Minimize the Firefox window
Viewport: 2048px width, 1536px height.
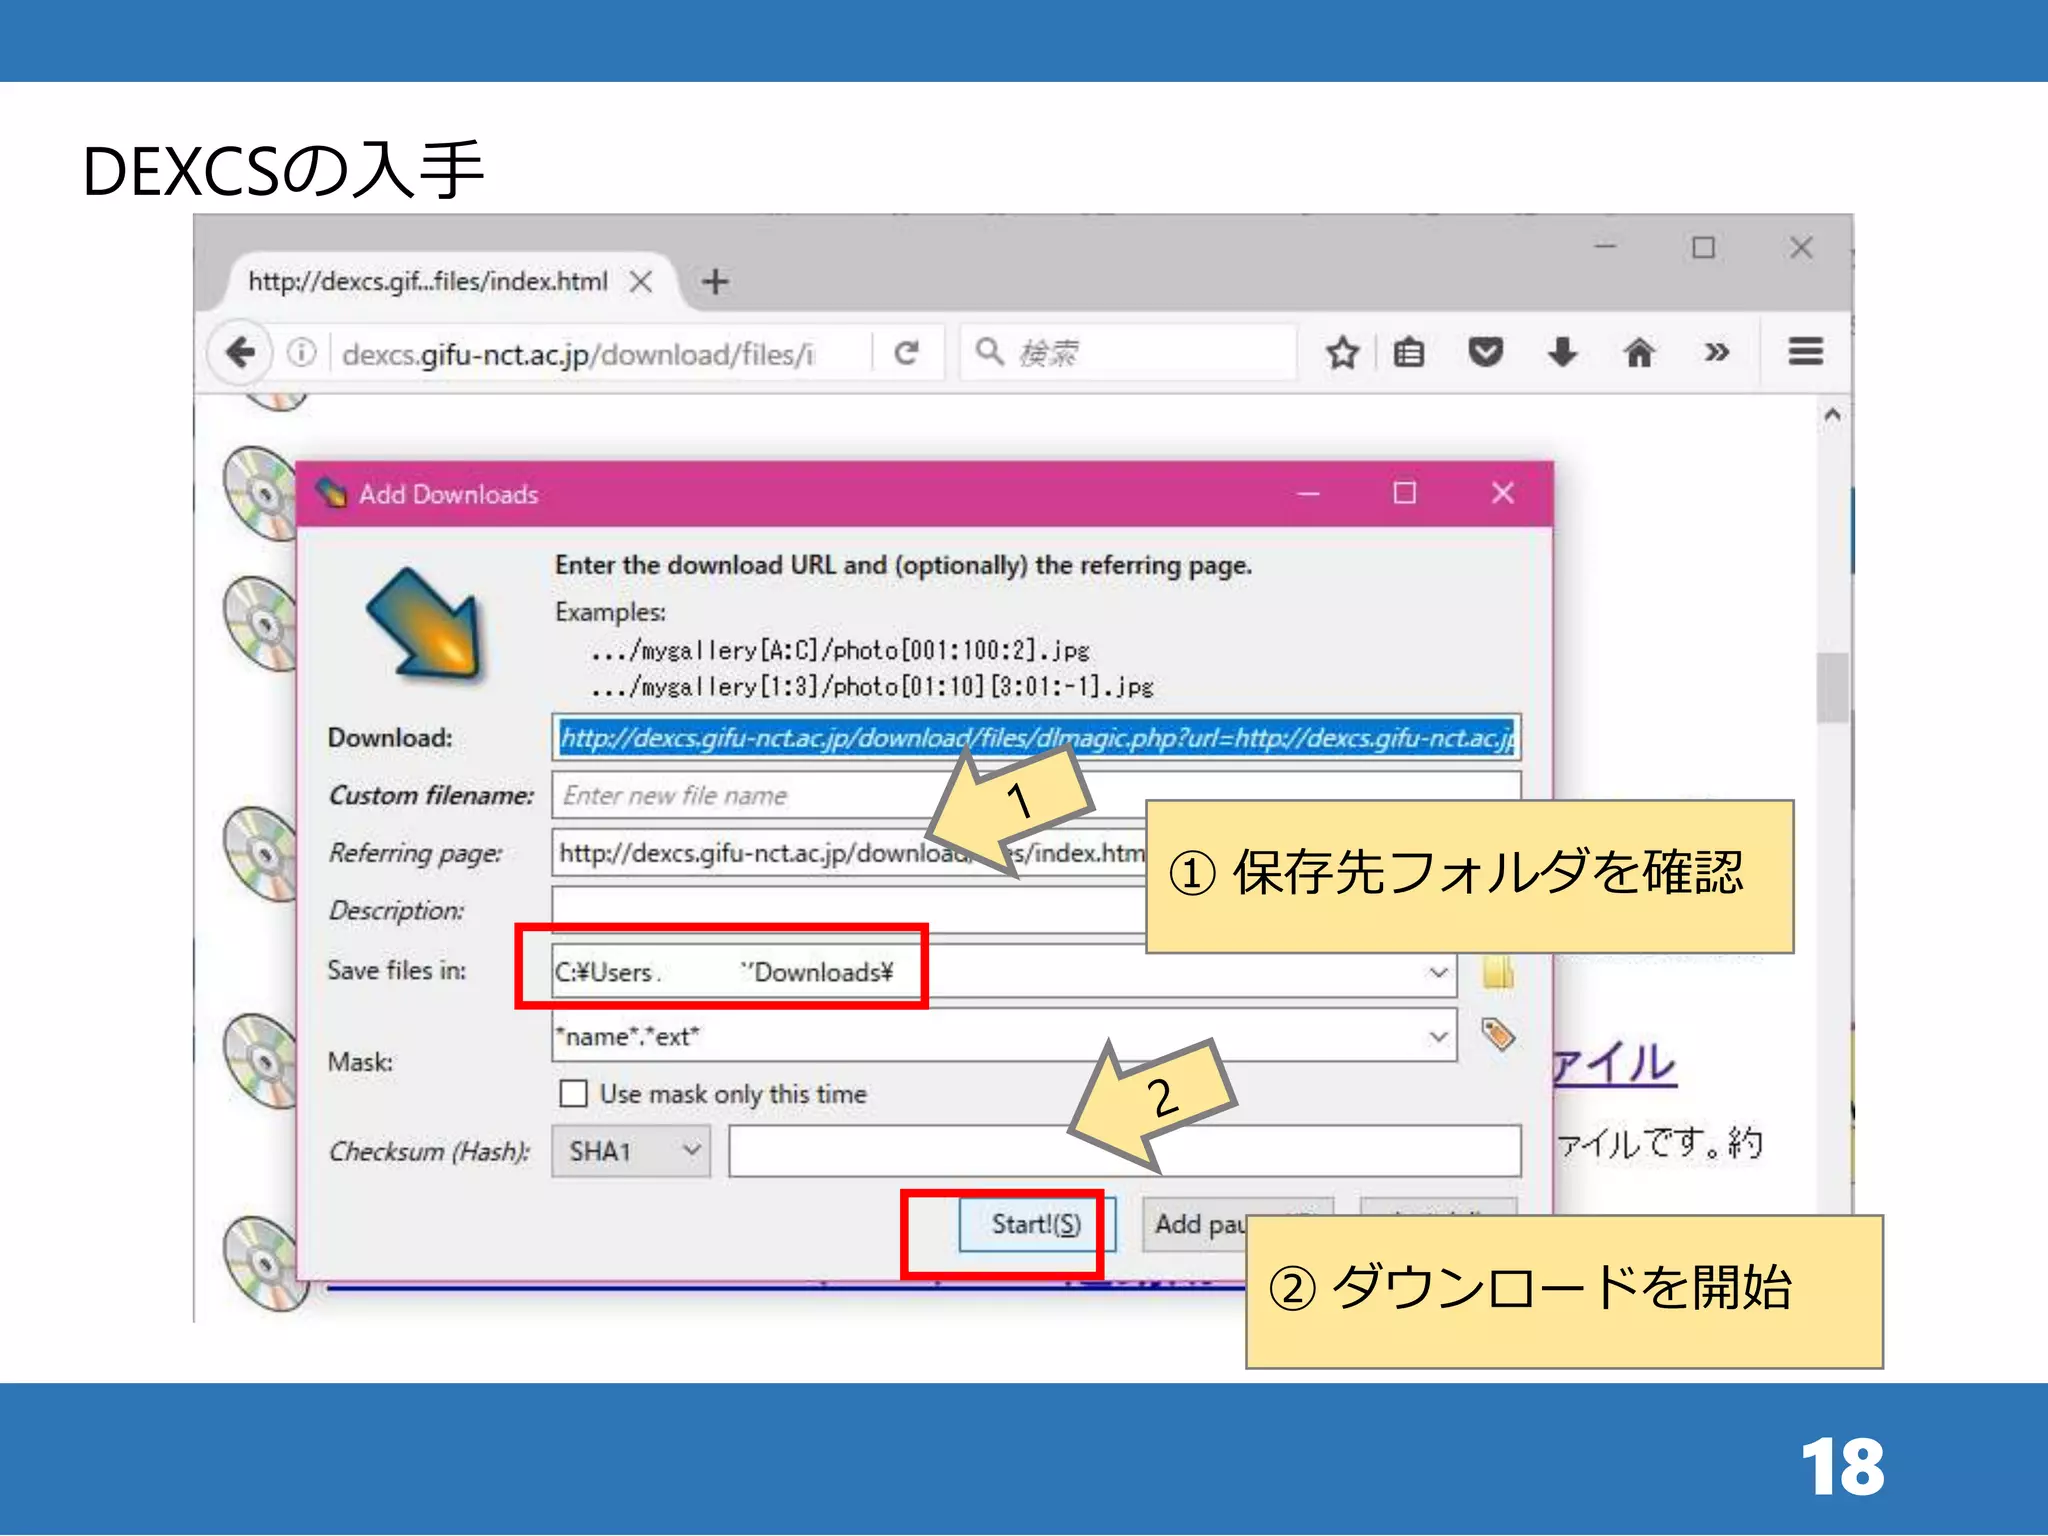point(1606,247)
